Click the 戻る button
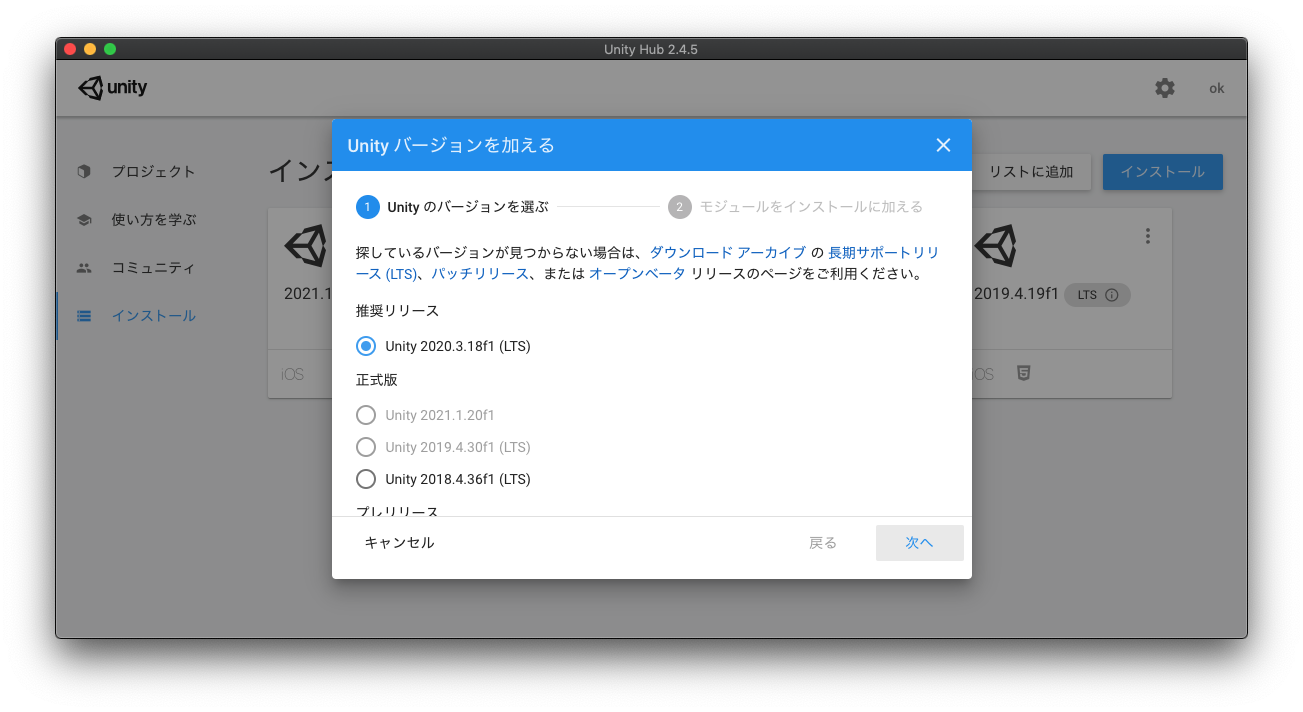 [x=823, y=543]
